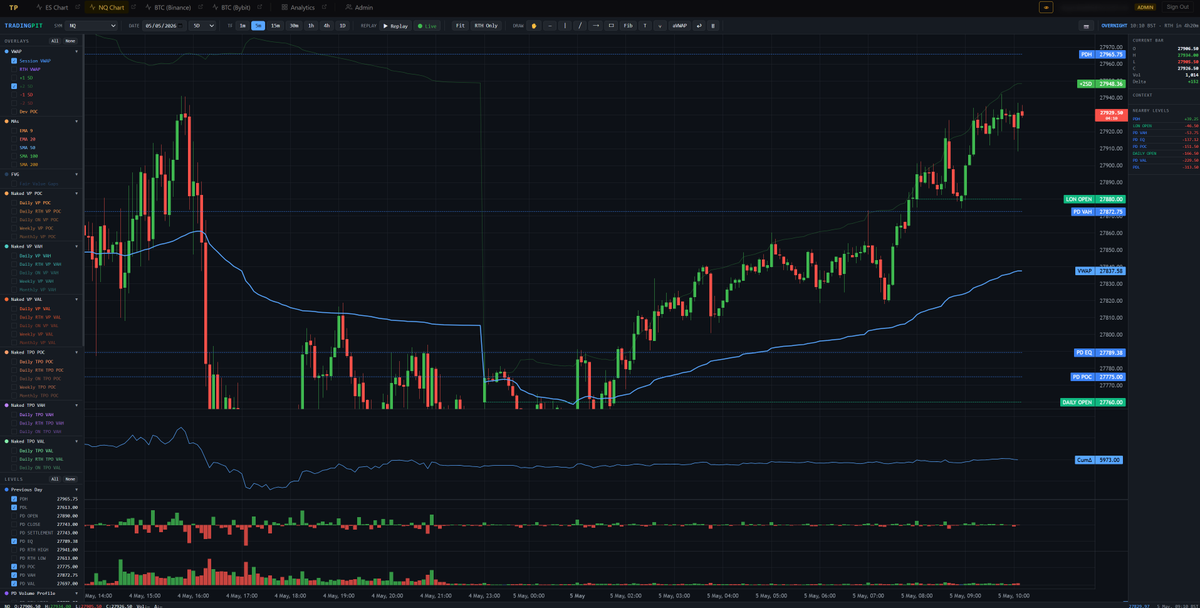Open the chart camera/screenshot button
Image resolution: width=1200 pixels, height=608 pixels.
tap(1087, 25)
